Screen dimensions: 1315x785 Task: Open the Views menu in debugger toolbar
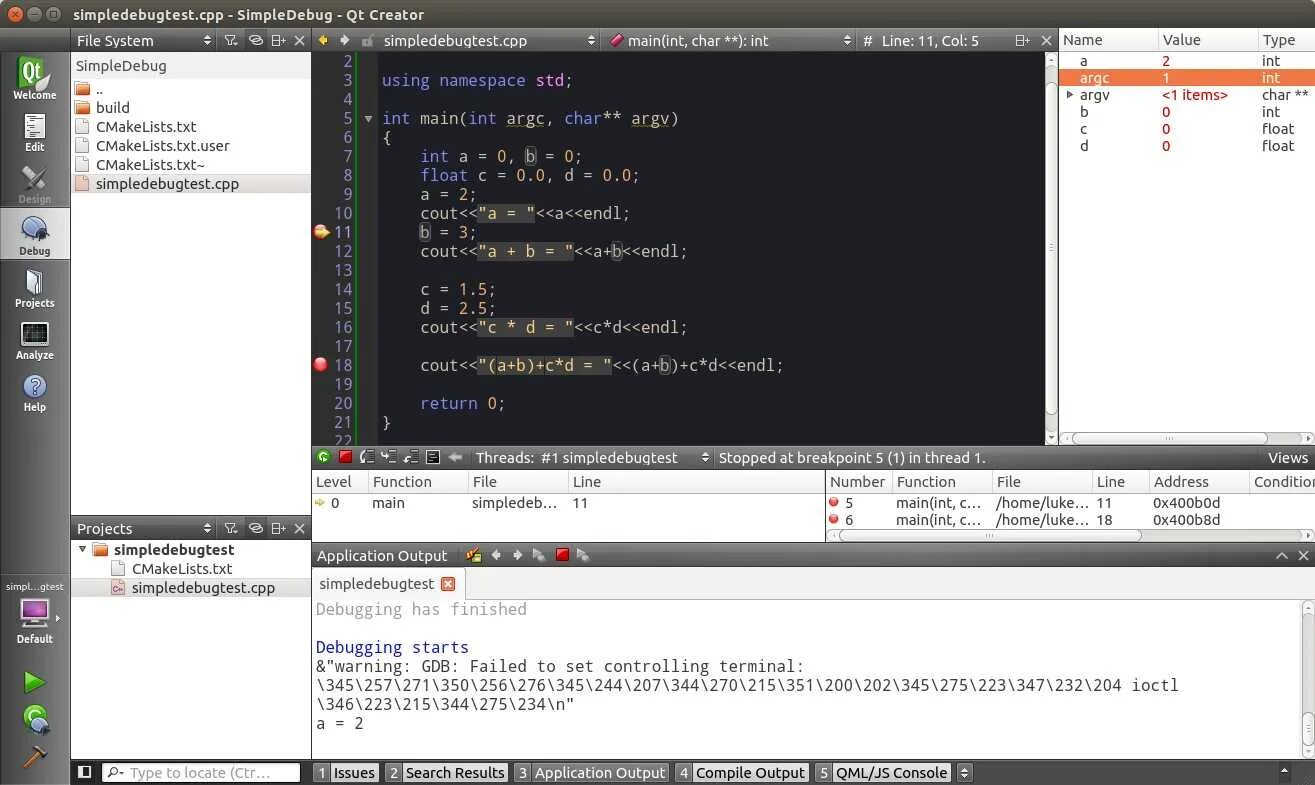coord(1287,457)
